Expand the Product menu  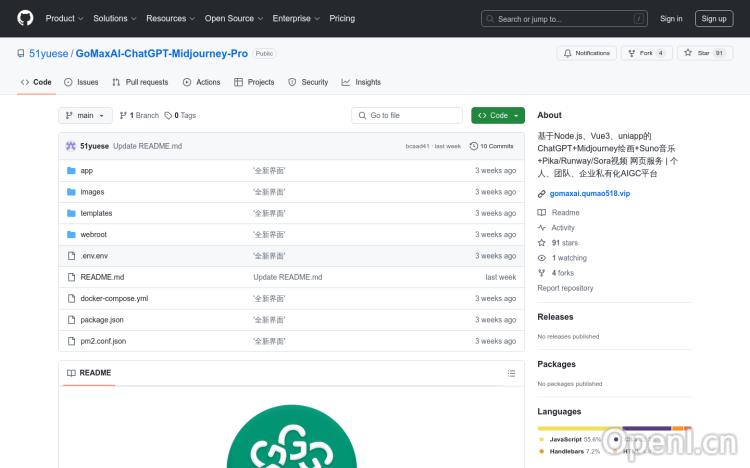point(64,18)
